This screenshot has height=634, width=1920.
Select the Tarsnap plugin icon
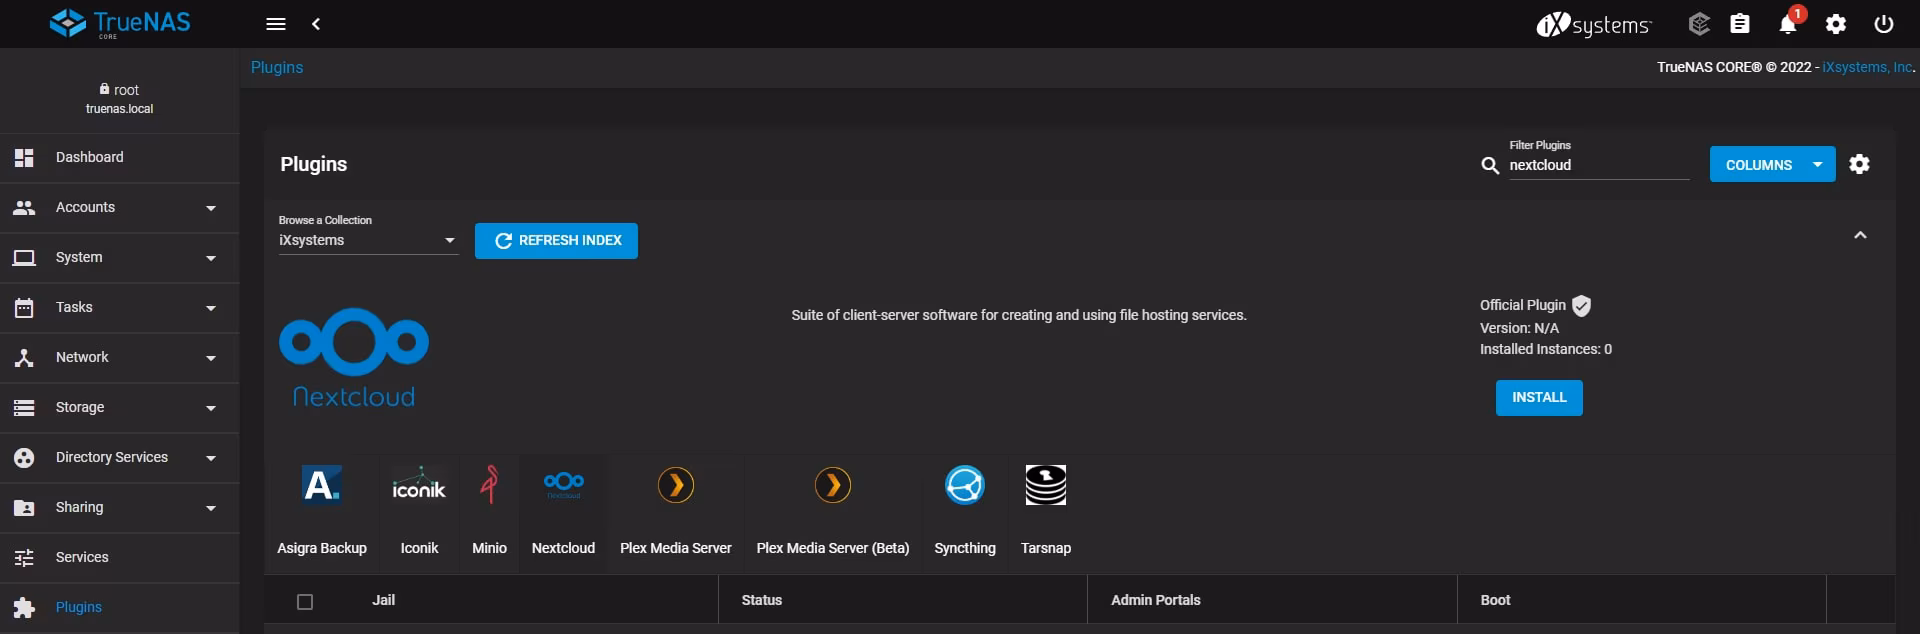click(x=1046, y=486)
